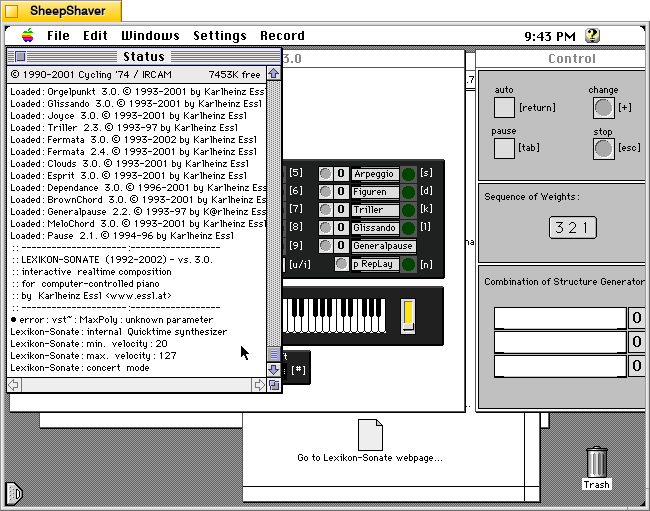
Task: Toggle the gray button left of Triller
Action: coord(325,210)
